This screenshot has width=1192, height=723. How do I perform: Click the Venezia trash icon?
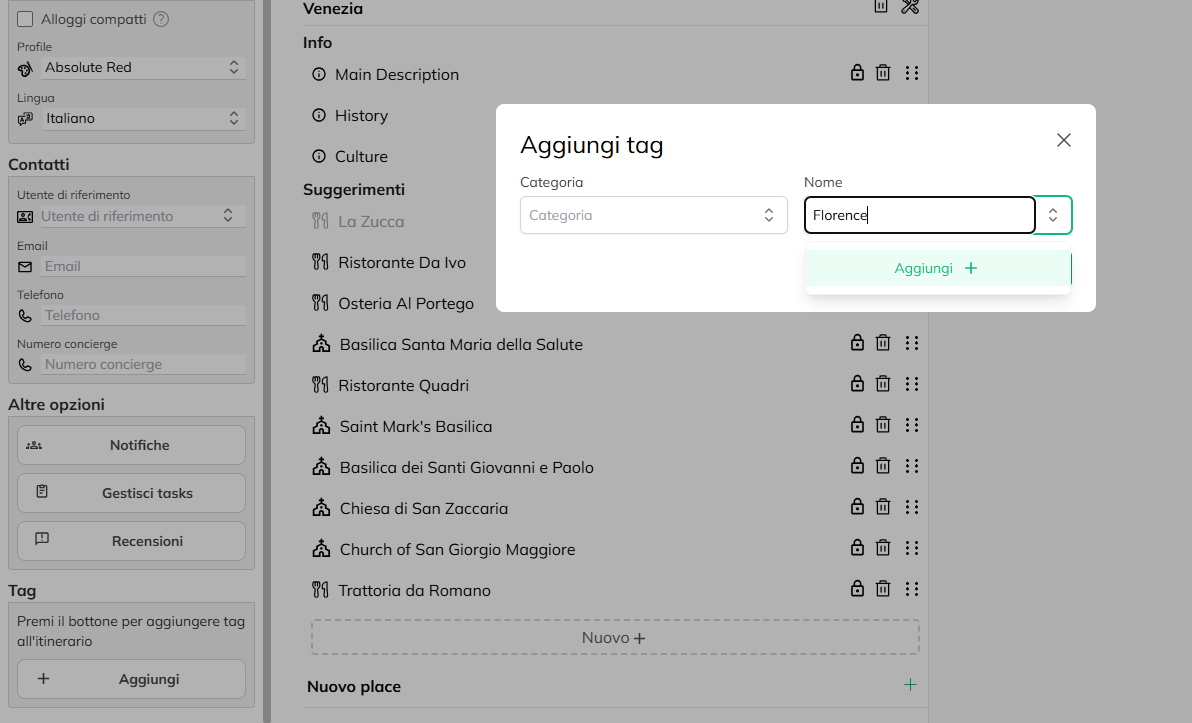click(x=881, y=7)
